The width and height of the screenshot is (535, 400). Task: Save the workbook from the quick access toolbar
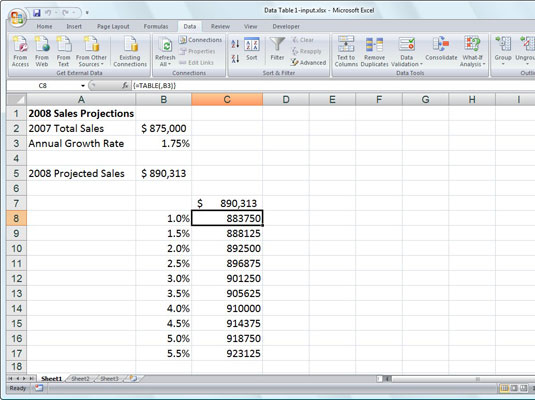click(37, 13)
